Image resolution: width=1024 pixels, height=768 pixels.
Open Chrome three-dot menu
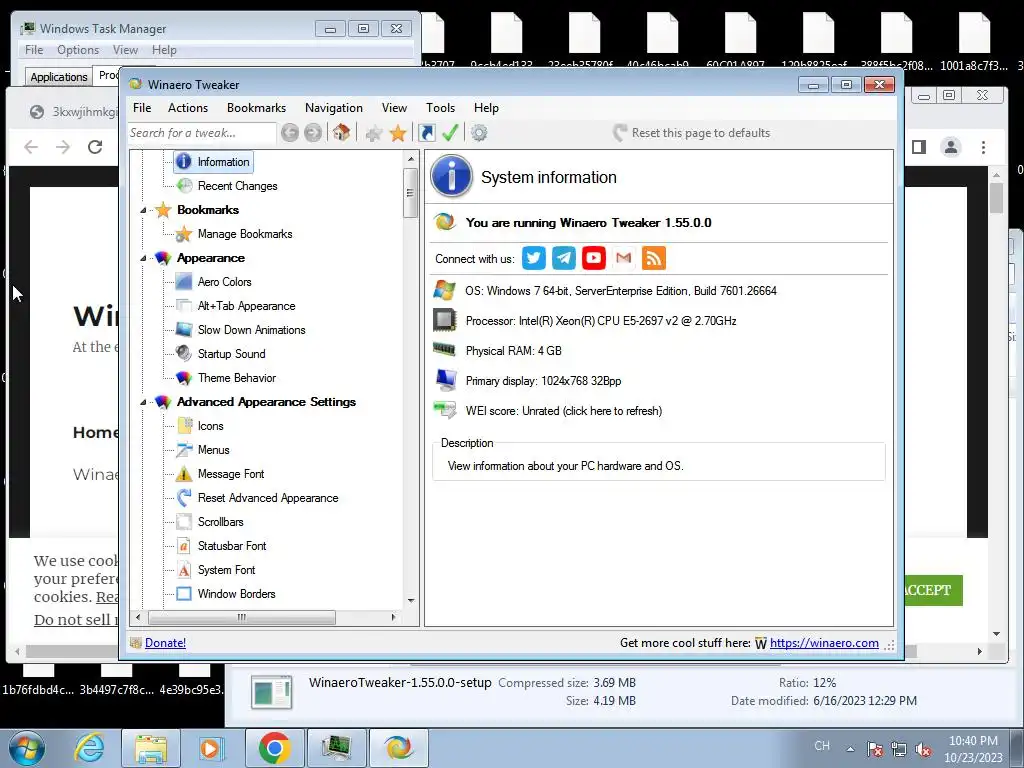[x=984, y=148]
